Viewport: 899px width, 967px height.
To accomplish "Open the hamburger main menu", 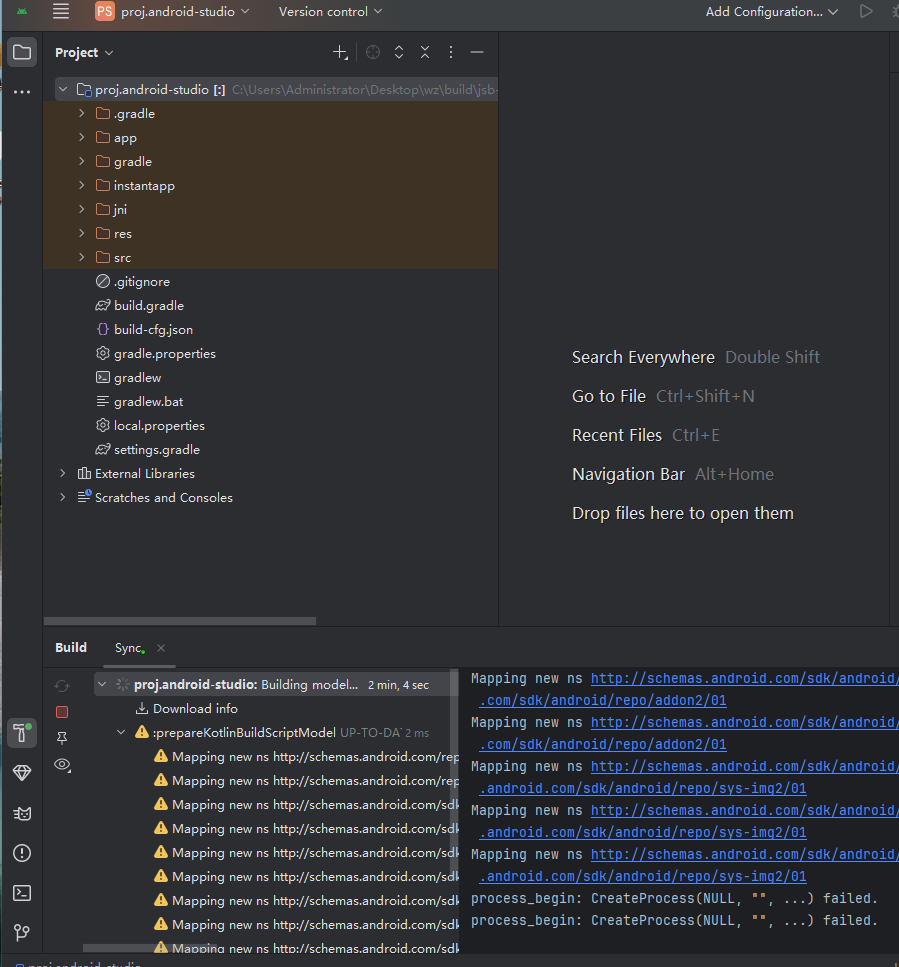I will coord(61,12).
